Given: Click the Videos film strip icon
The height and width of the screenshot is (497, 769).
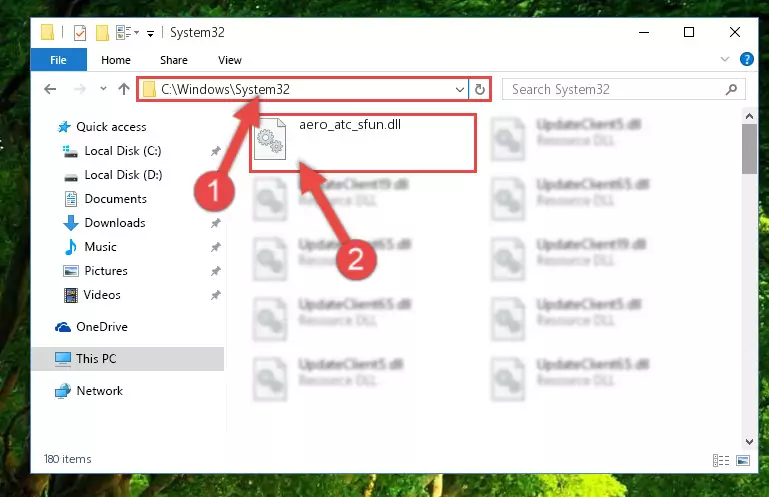Looking at the screenshot, I should pos(71,295).
